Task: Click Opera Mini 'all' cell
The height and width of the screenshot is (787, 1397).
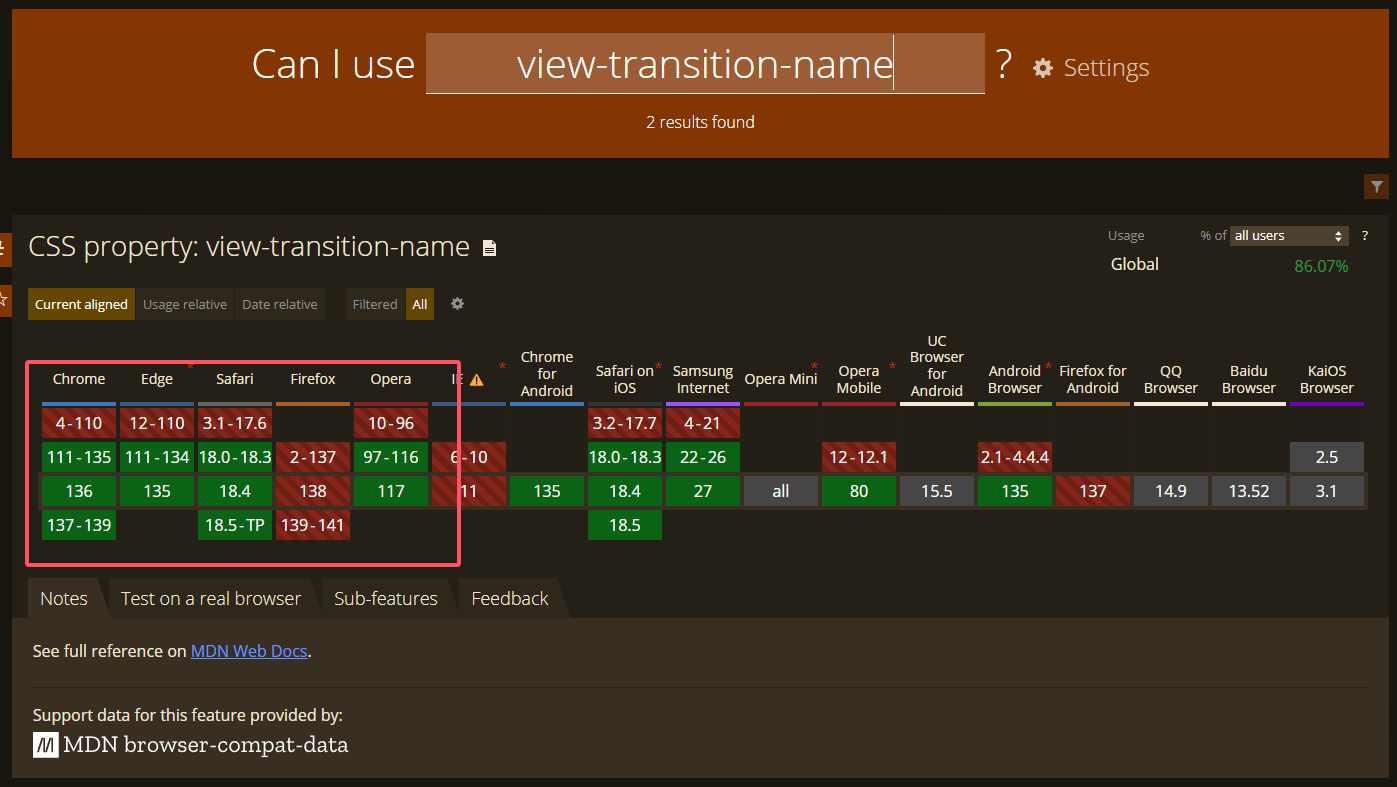Action: pyautogui.click(x=781, y=491)
